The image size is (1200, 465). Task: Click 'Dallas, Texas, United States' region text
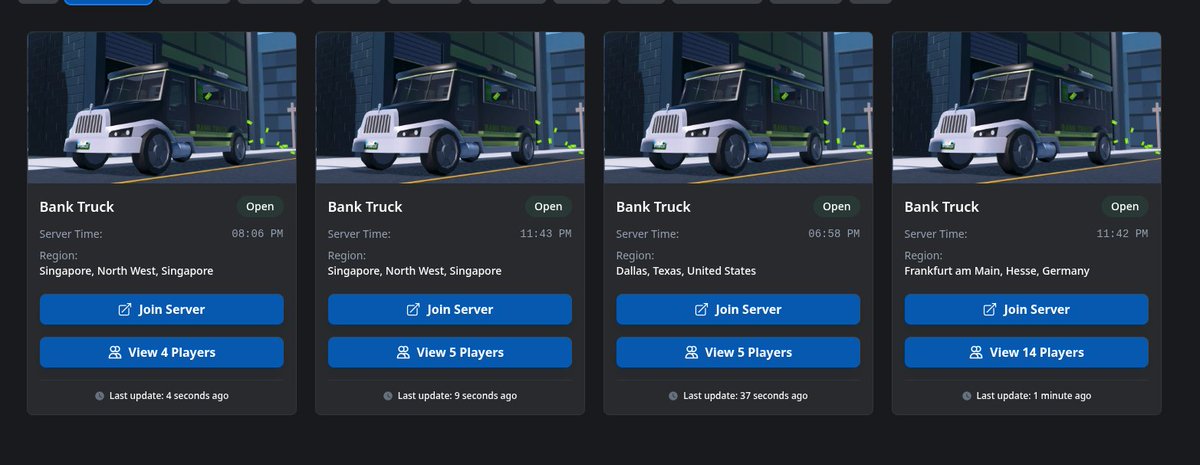coord(686,271)
